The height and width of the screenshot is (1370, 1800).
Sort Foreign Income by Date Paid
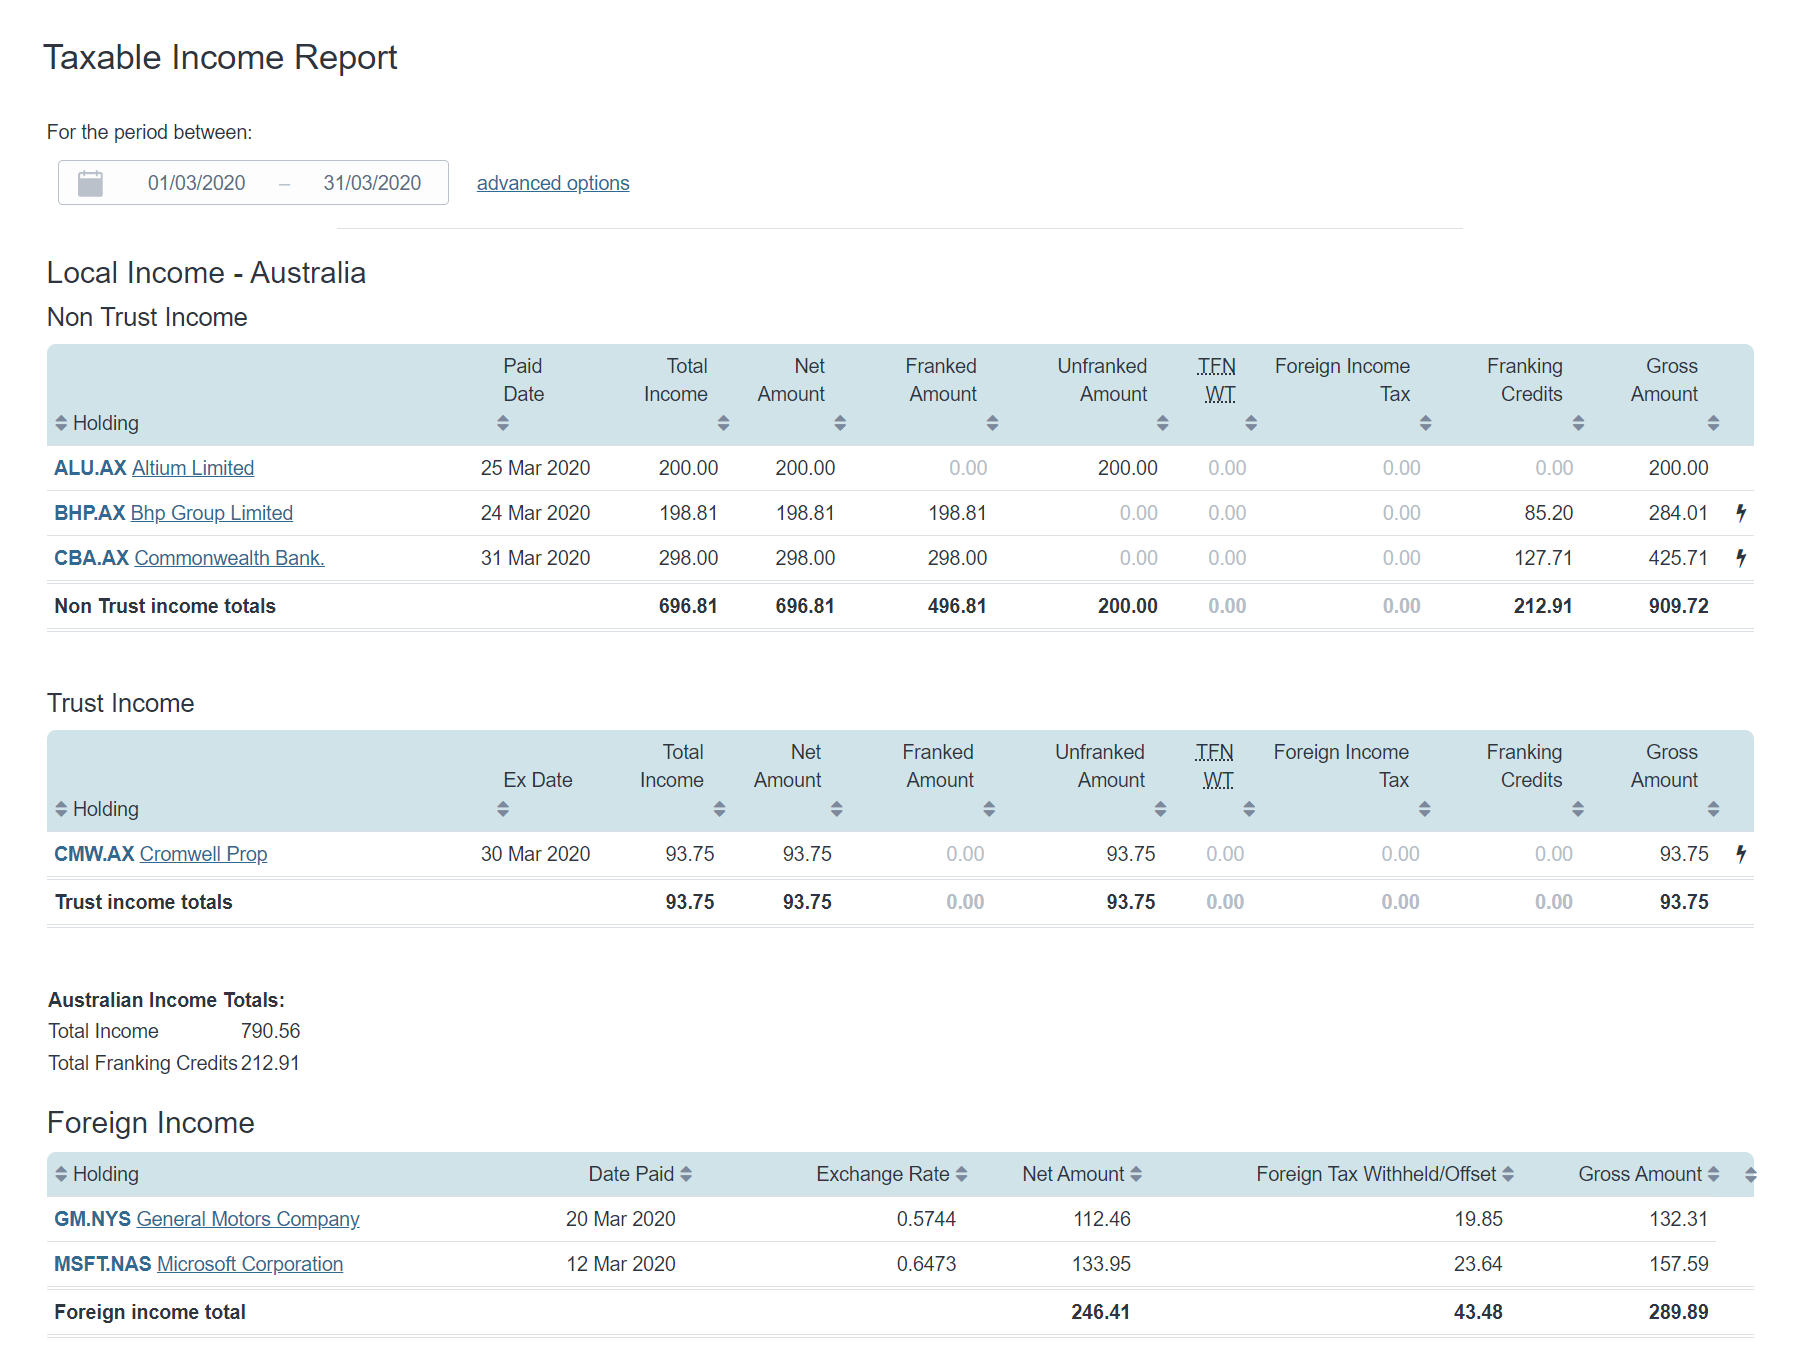point(686,1174)
